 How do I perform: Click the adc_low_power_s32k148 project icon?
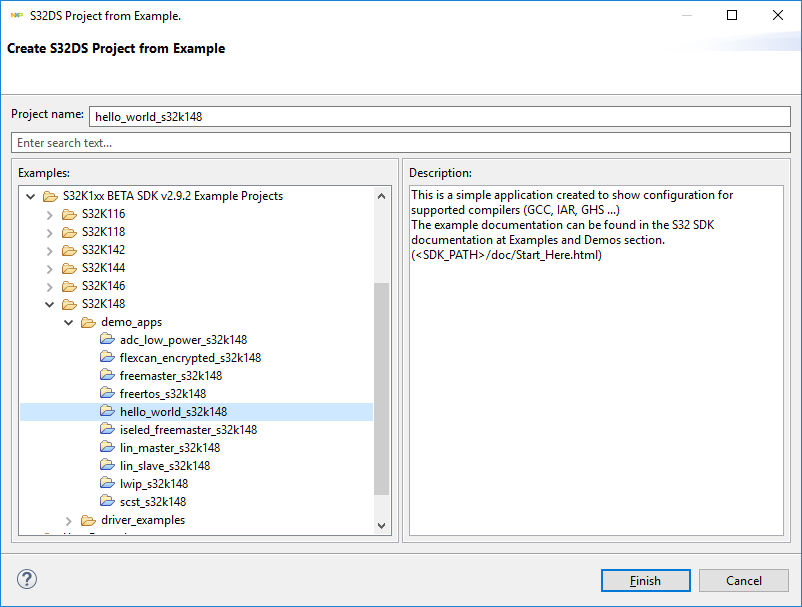(x=107, y=339)
